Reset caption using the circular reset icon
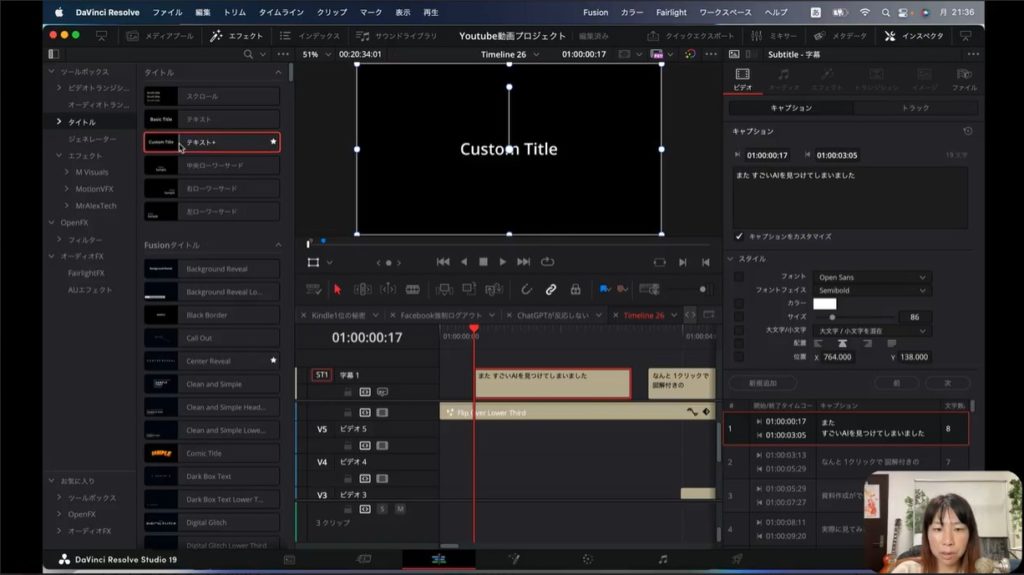The height and width of the screenshot is (575, 1024). coord(967,131)
